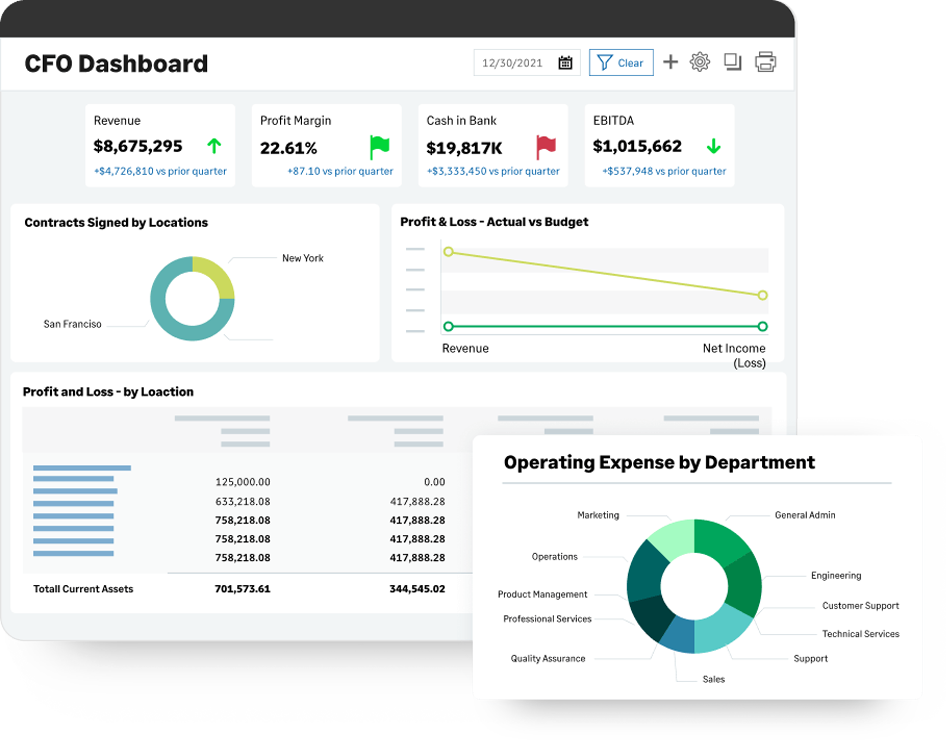Click the 125,000.00 table cell
This screenshot has height=740, width=946.
[x=242, y=482]
